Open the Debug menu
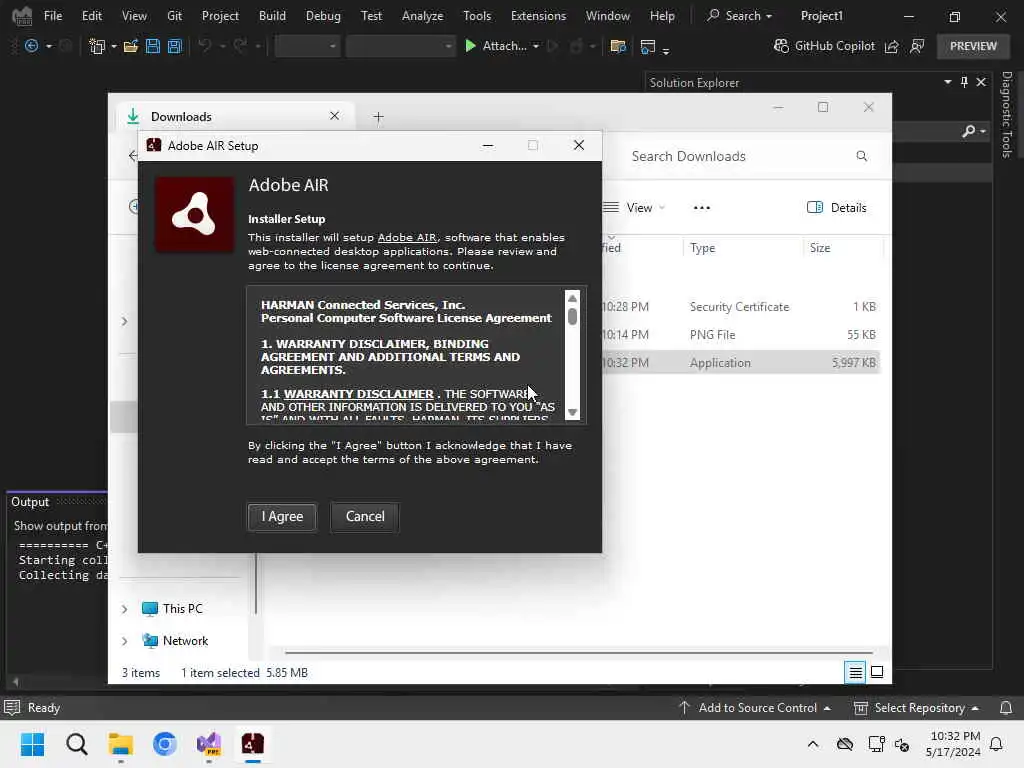The width and height of the screenshot is (1024, 768). 323,16
